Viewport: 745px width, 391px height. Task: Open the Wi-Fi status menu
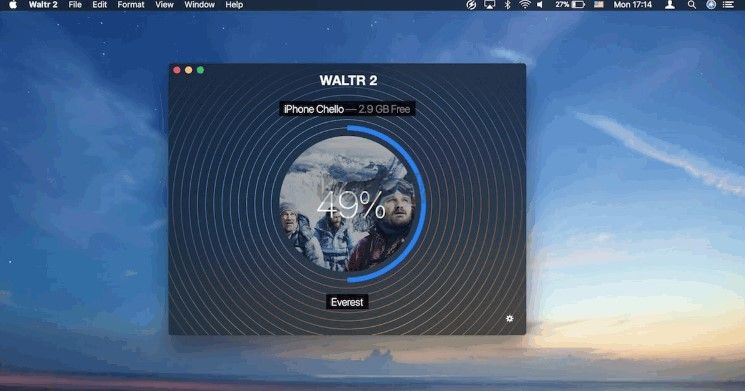(x=525, y=5)
